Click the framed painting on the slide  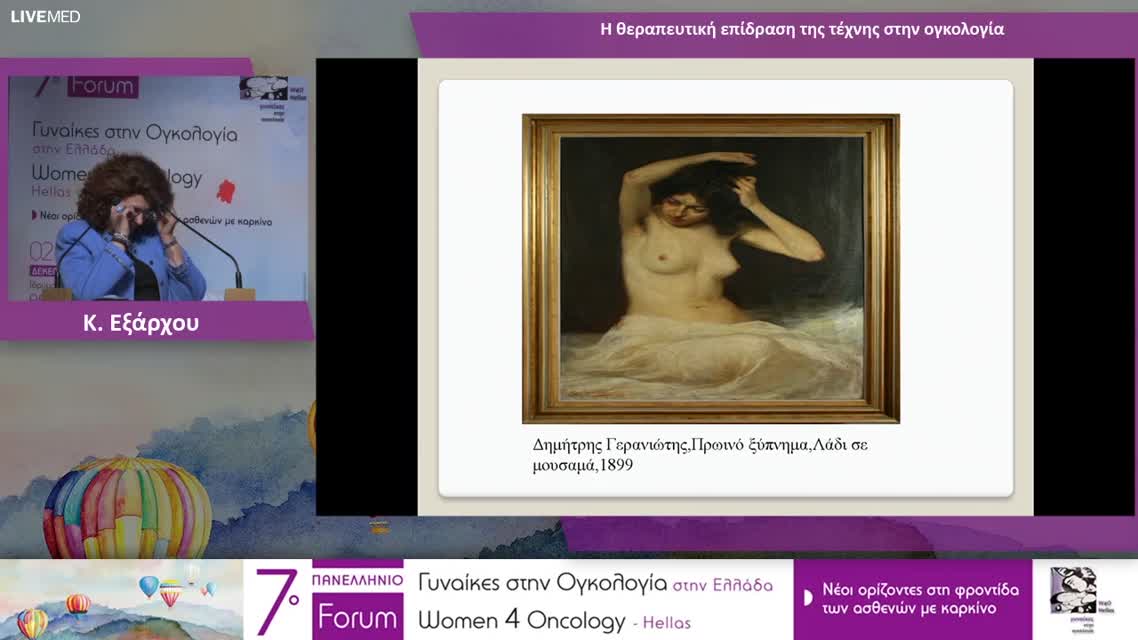coord(711,268)
